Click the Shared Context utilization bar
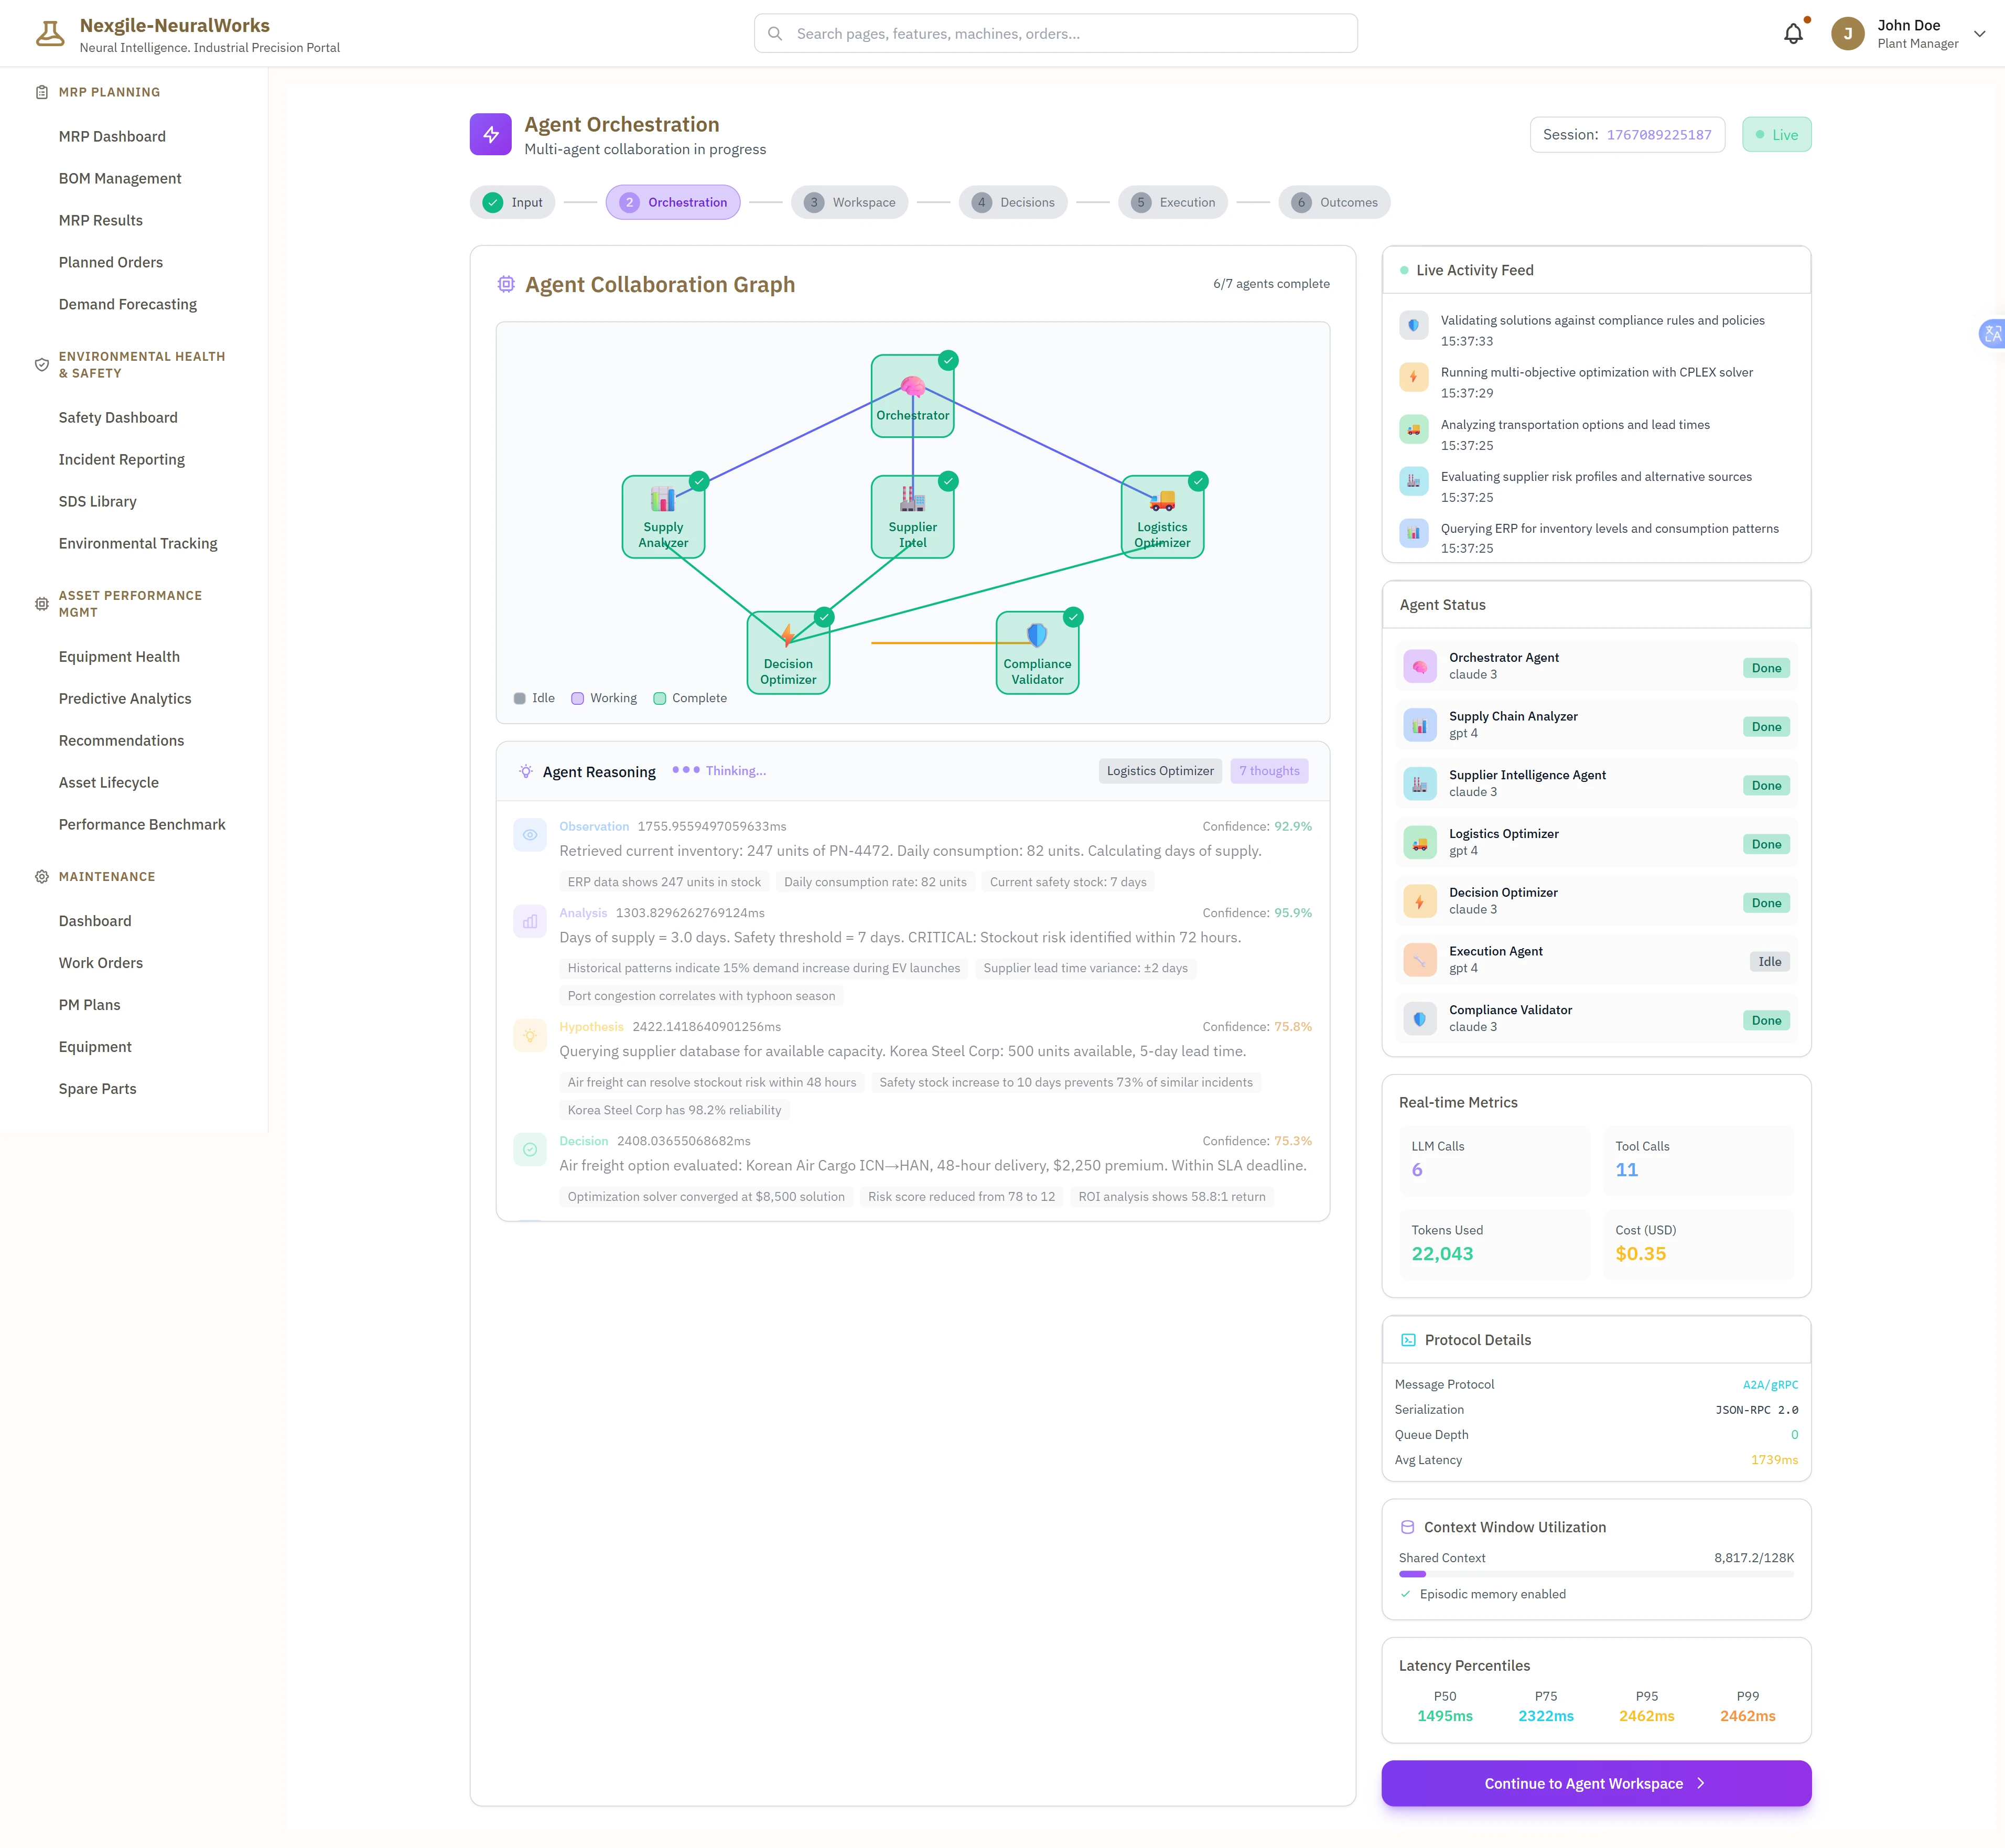Viewport: 2005px width, 1848px height. [x=1596, y=1574]
